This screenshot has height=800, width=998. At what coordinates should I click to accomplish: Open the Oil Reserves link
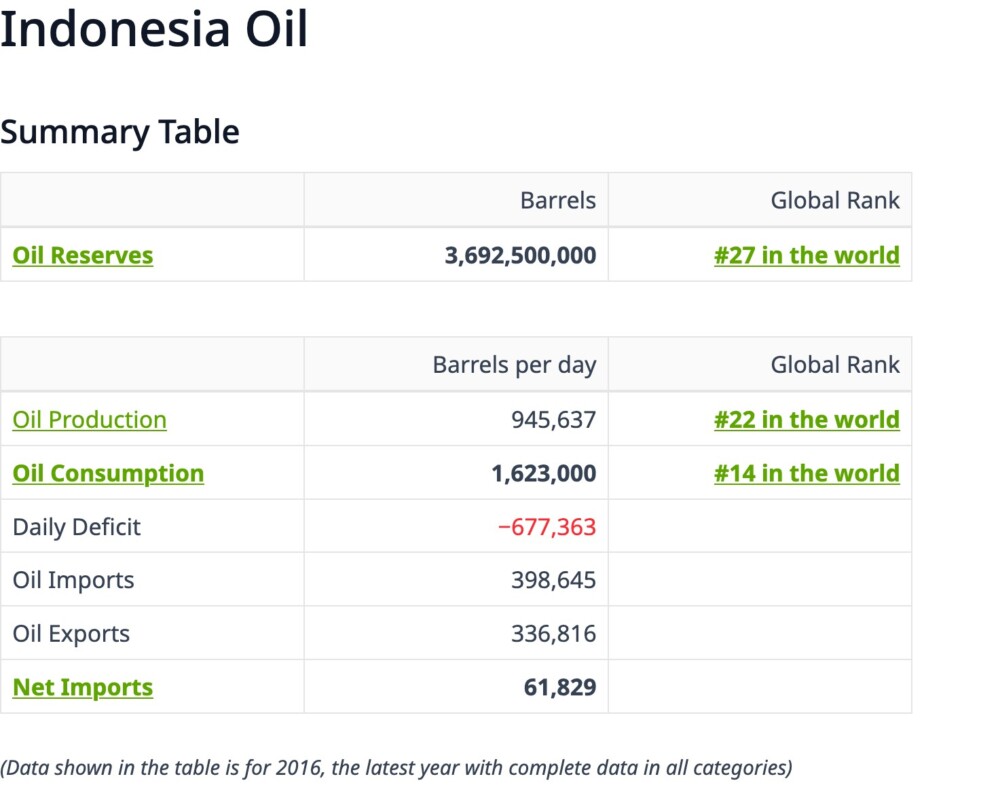pyautogui.click(x=82, y=255)
